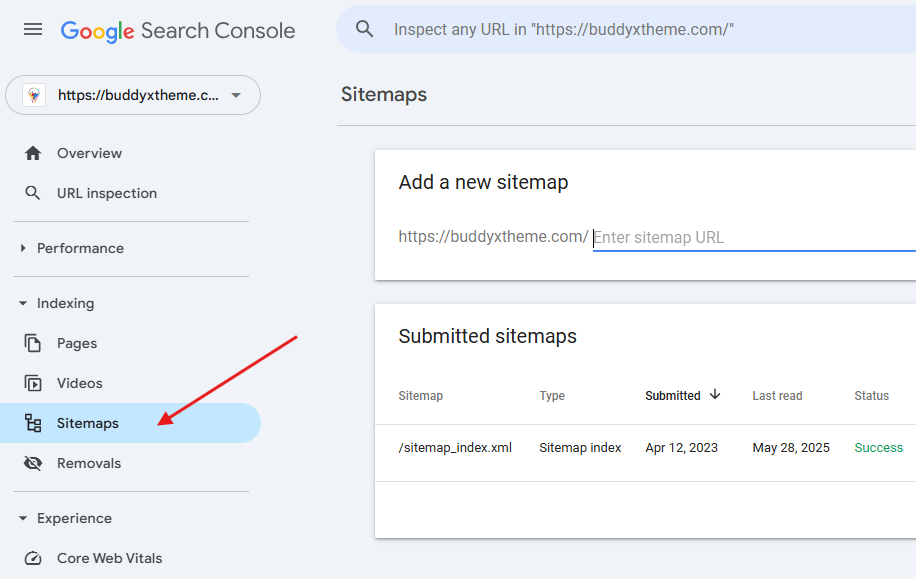
Task: Select Sitemaps in the sidebar
Action: pos(88,423)
